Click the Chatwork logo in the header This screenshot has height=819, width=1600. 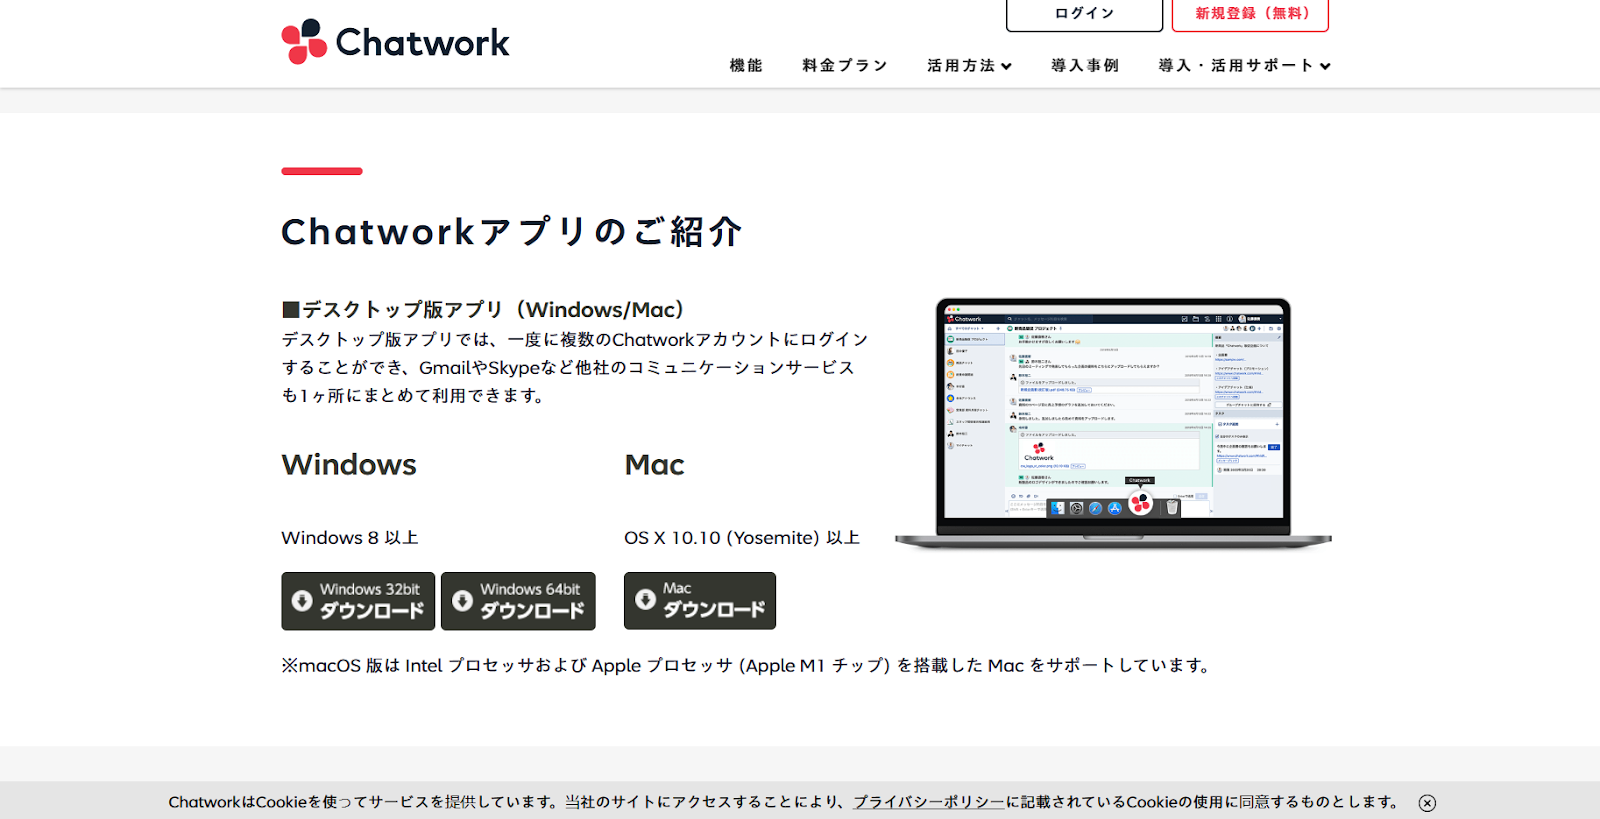(x=395, y=42)
